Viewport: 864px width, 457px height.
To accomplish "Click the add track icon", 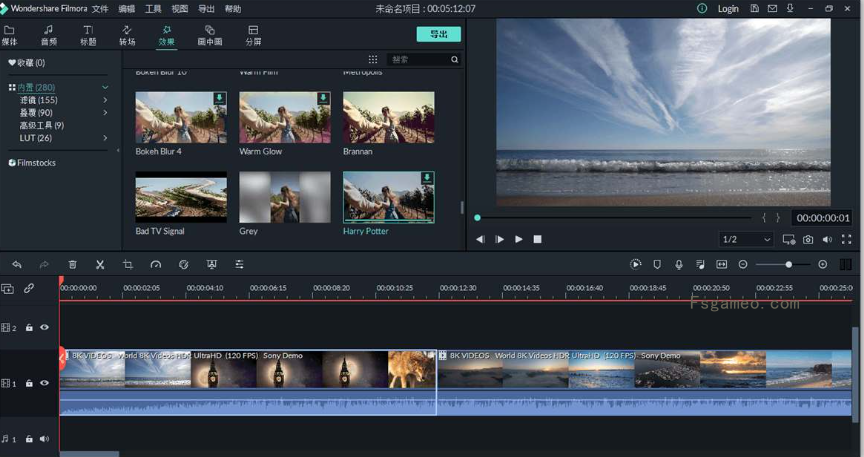I will (x=7, y=288).
